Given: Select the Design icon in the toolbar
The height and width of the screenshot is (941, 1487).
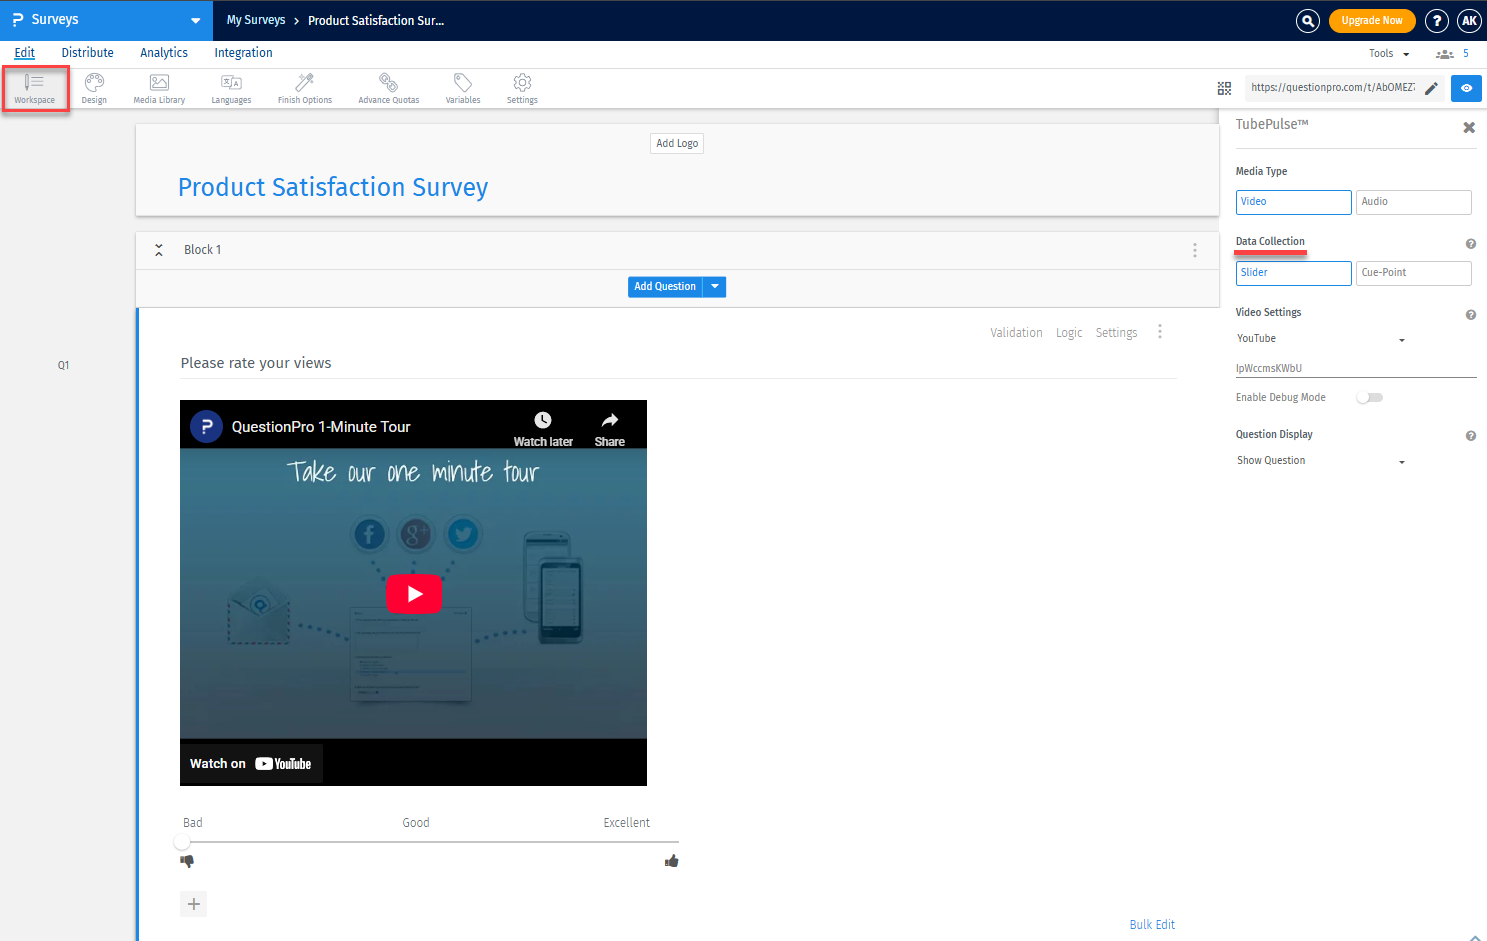Looking at the screenshot, I should click(94, 88).
